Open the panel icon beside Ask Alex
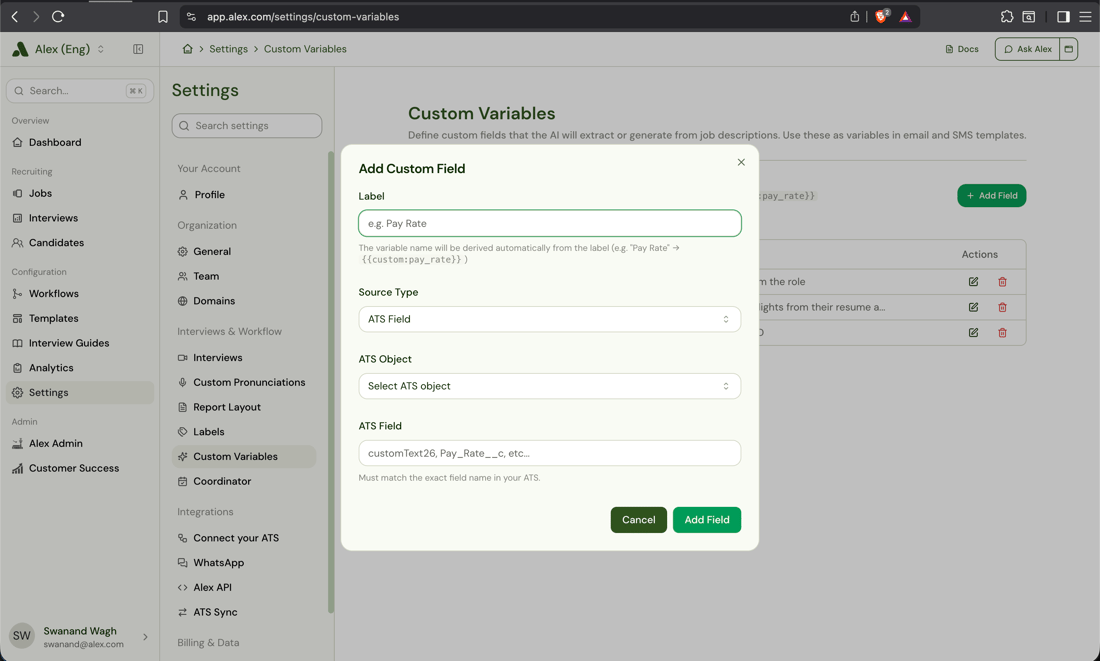 click(x=1068, y=49)
